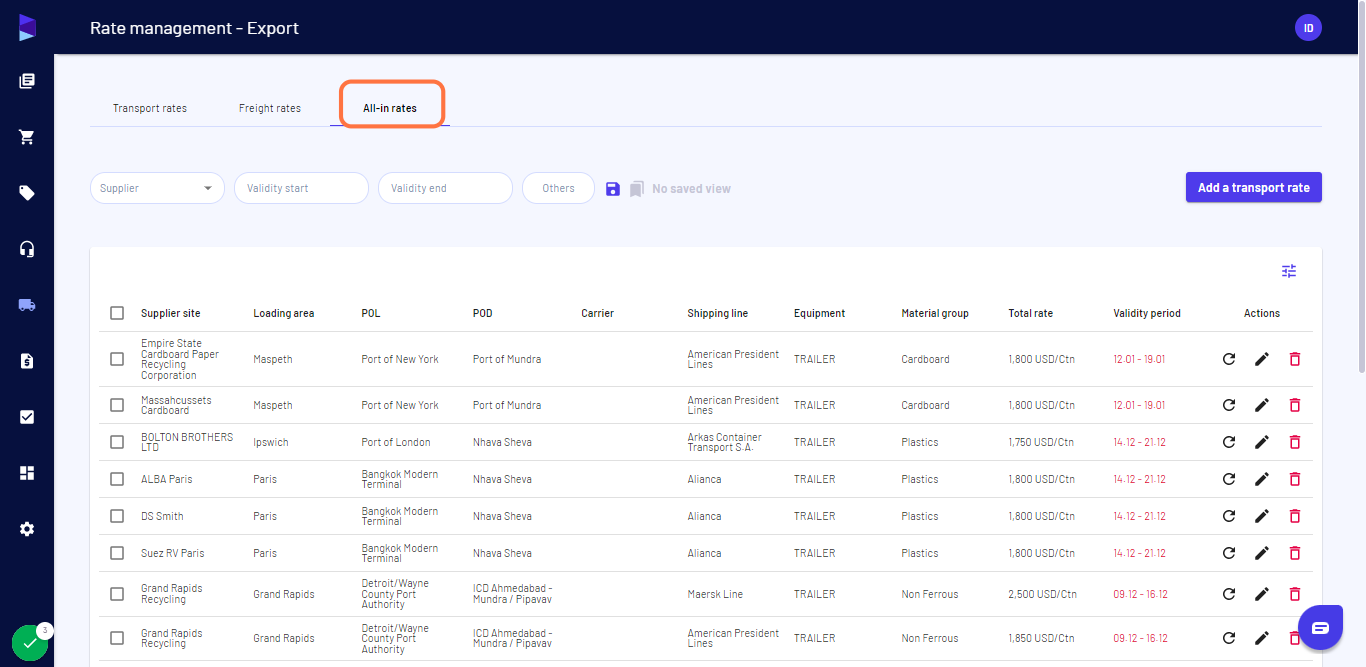Check the Massahcussets Cardboard row checkbox

117,405
